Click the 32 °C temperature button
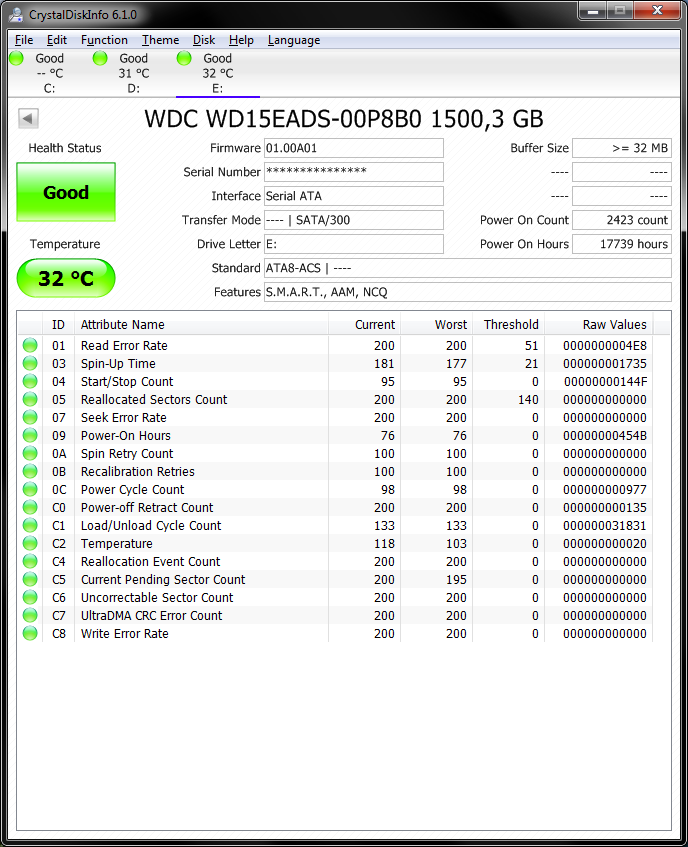Image resolution: width=688 pixels, height=847 pixels. [x=66, y=278]
